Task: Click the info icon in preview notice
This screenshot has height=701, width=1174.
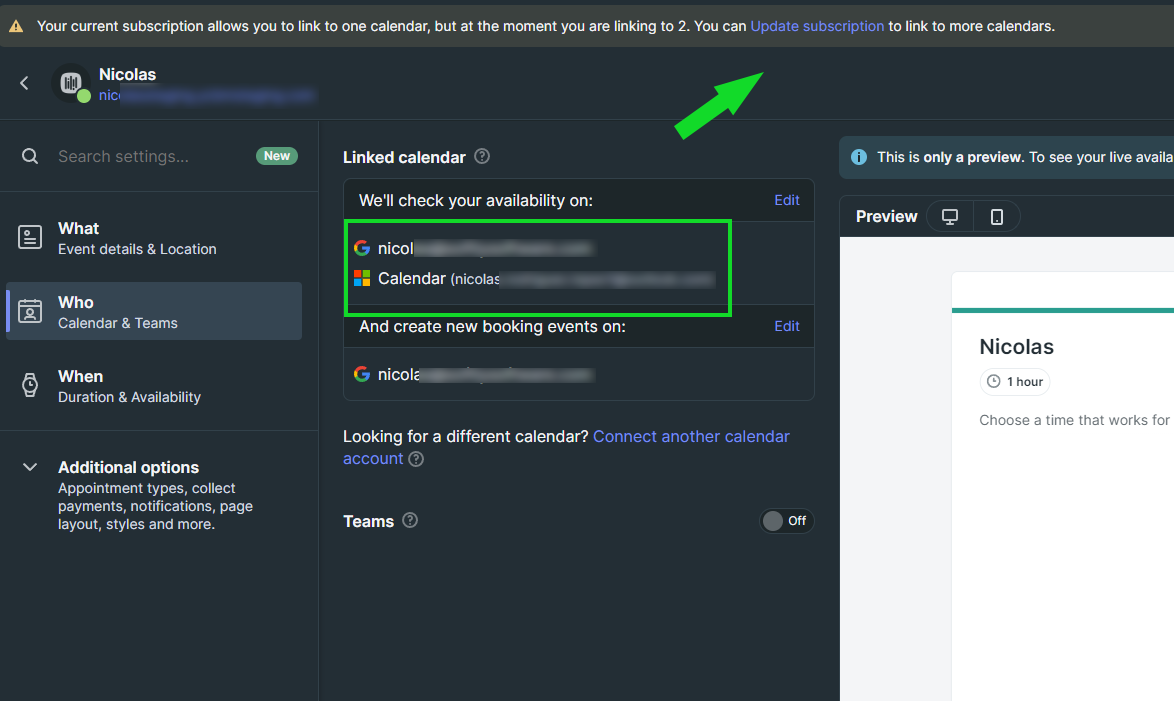Action: click(x=858, y=157)
